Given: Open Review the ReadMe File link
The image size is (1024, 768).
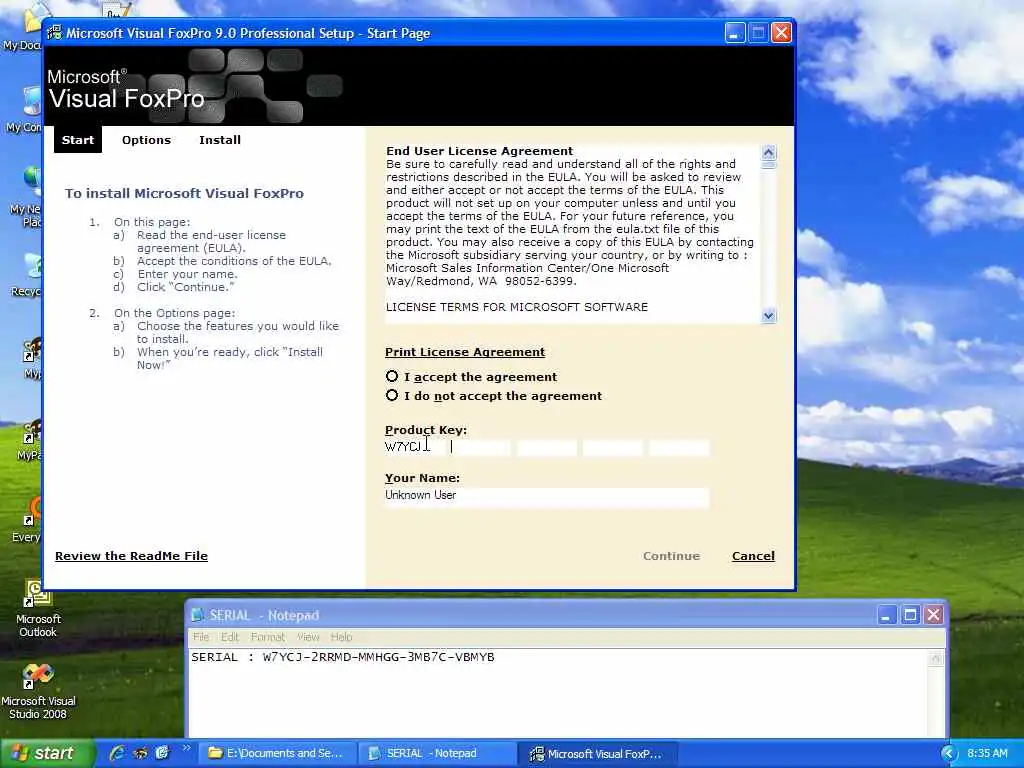Looking at the screenshot, I should pos(131,556).
